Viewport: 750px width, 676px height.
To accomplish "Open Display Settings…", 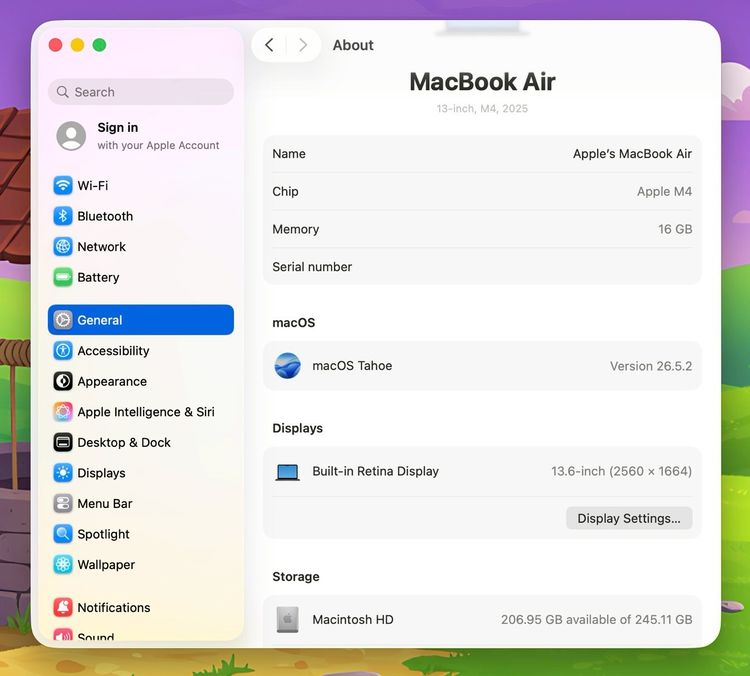I will coord(629,518).
